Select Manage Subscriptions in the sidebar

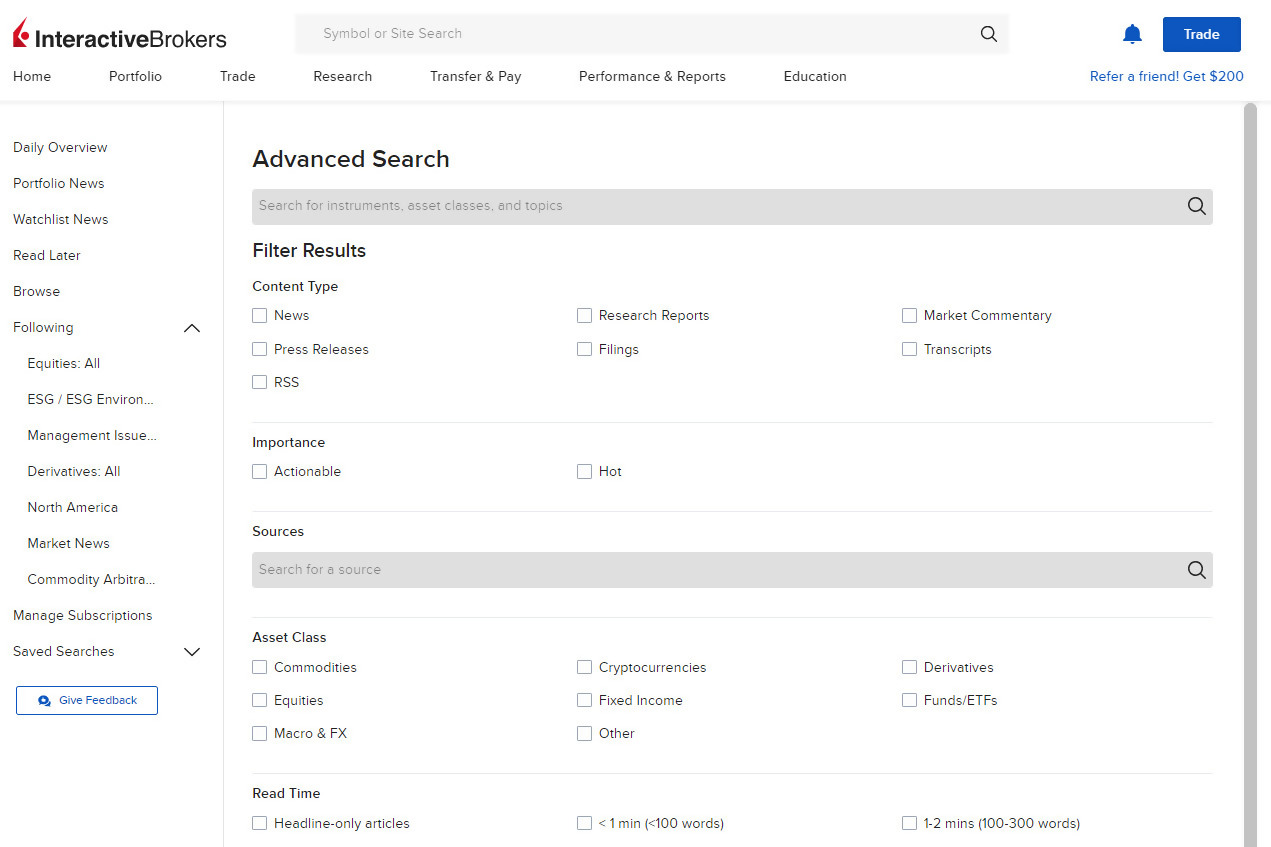(82, 615)
